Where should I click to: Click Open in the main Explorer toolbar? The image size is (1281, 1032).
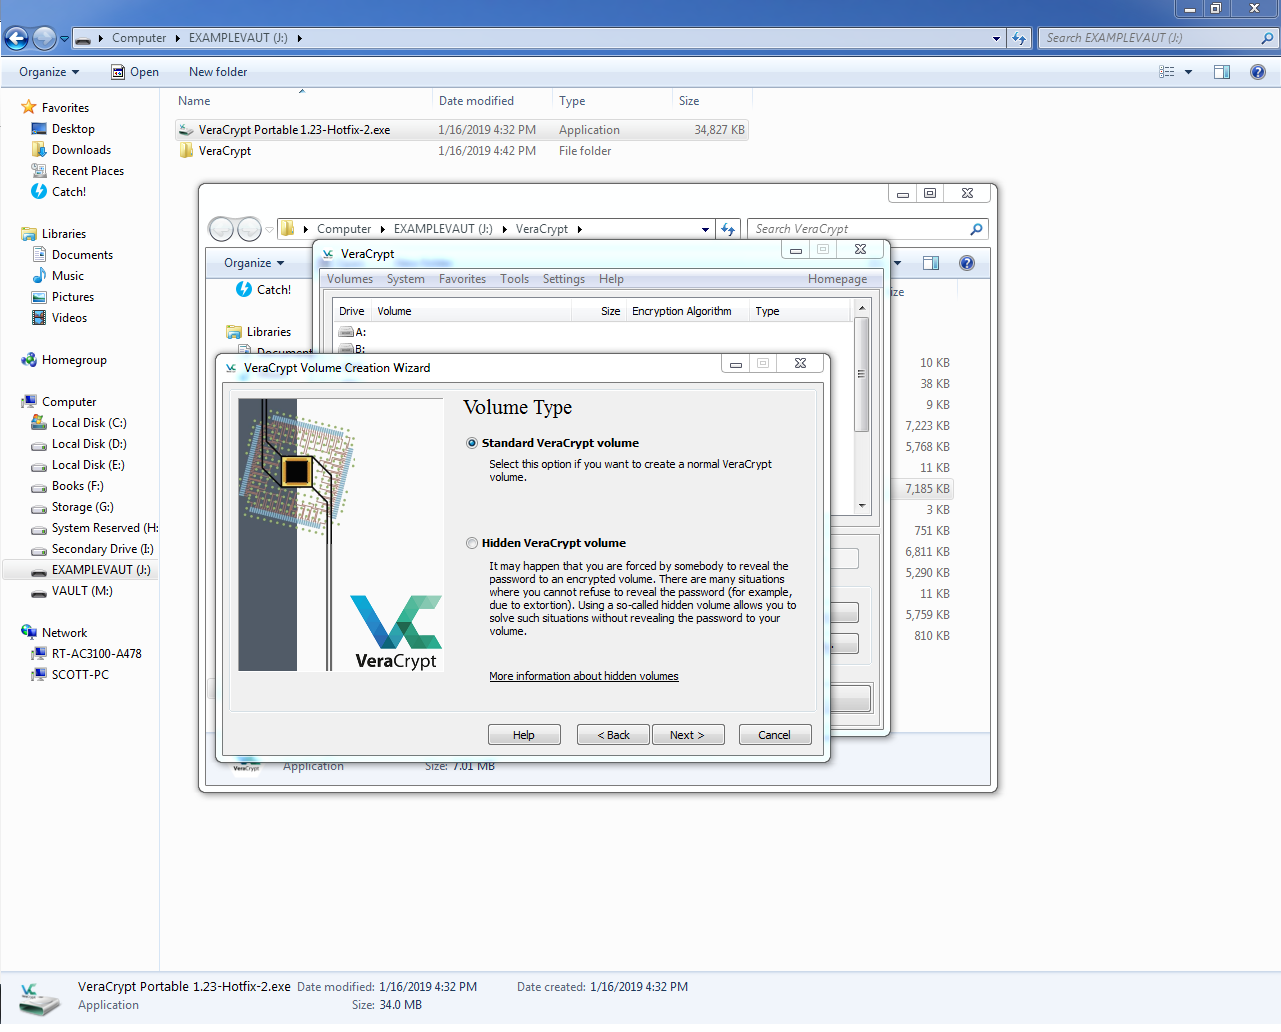coord(135,72)
